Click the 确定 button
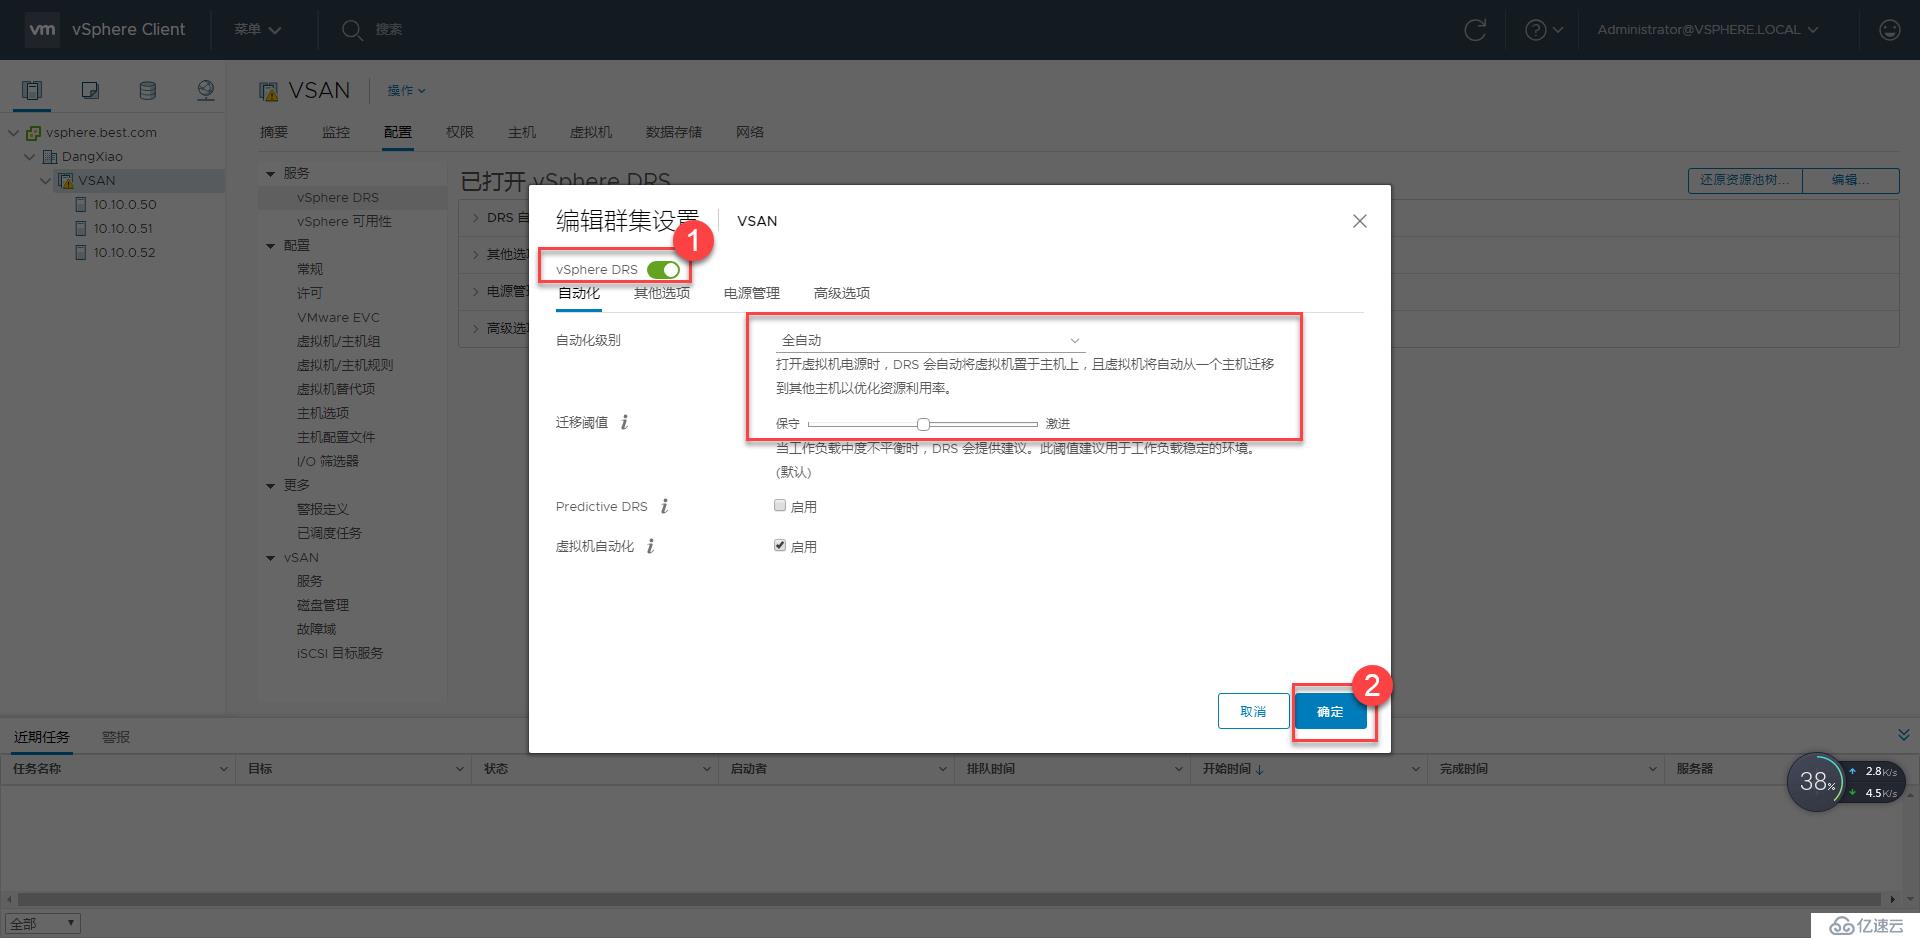Viewport: 1920px width, 938px height. 1330,711
